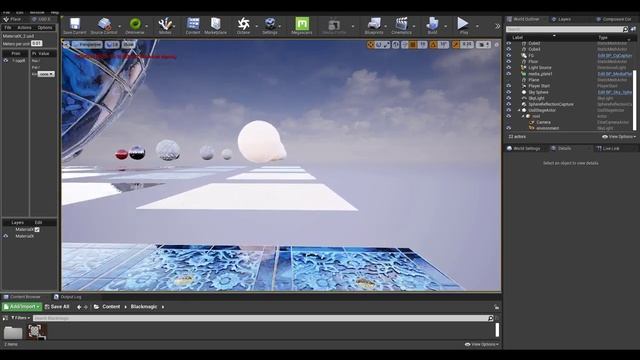Viewport: 640px width, 360px height.
Task: Open the Marketplace from the toolbar
Action: 215,26
